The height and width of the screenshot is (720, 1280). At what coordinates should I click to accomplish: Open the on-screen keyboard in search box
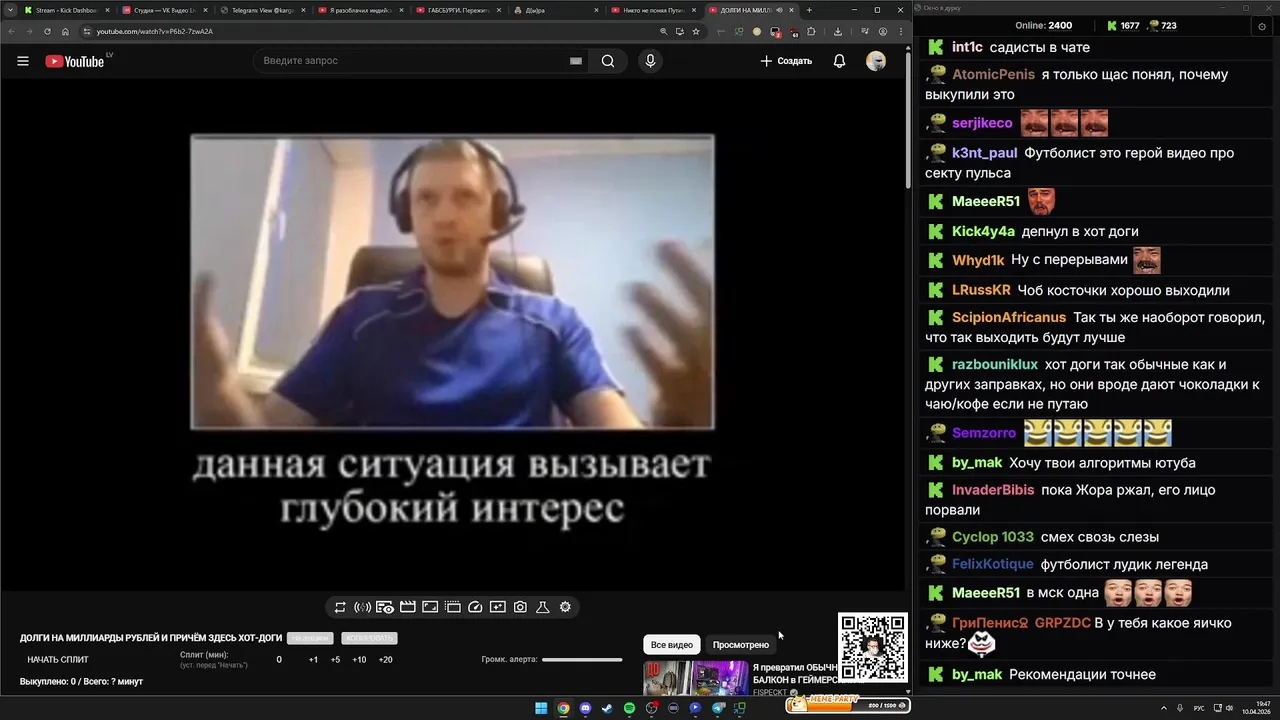[x=575, y=61]
